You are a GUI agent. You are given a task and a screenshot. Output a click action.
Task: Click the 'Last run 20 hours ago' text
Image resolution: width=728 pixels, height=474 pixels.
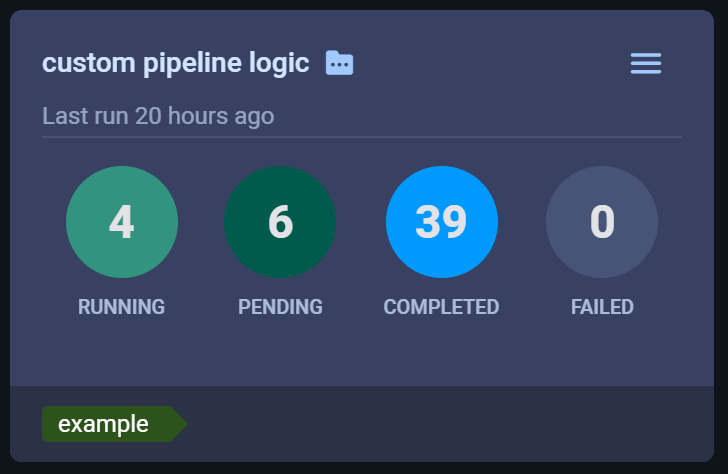[158, 116]
